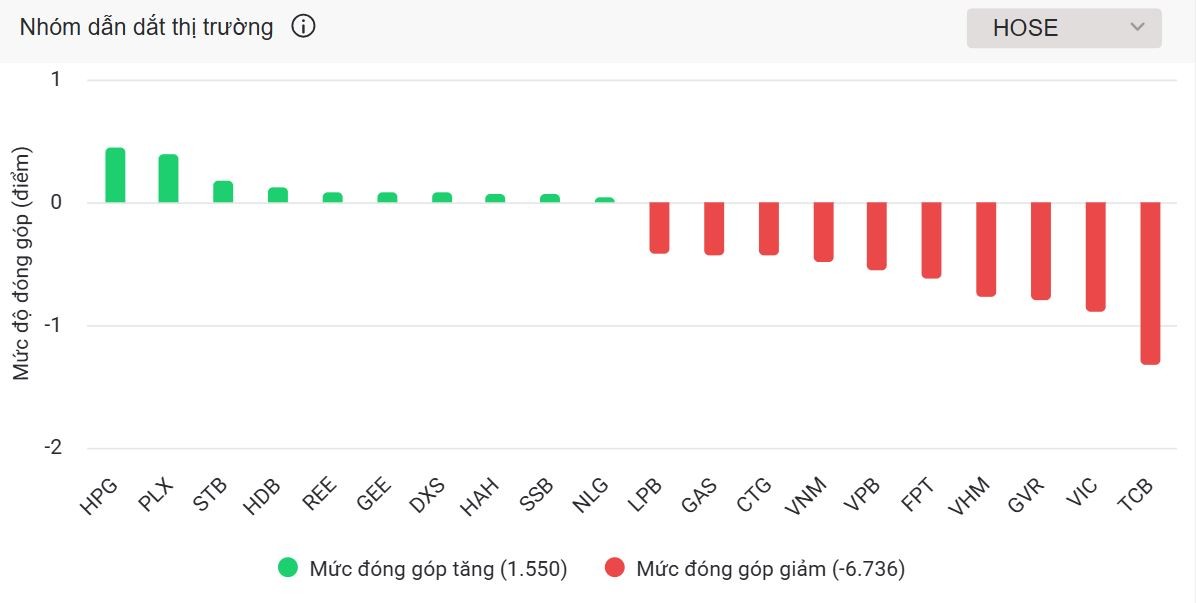Screen dimensions: 1196x603
Task: Click the red GVR bar
Action: click(x=1041, y=251)
